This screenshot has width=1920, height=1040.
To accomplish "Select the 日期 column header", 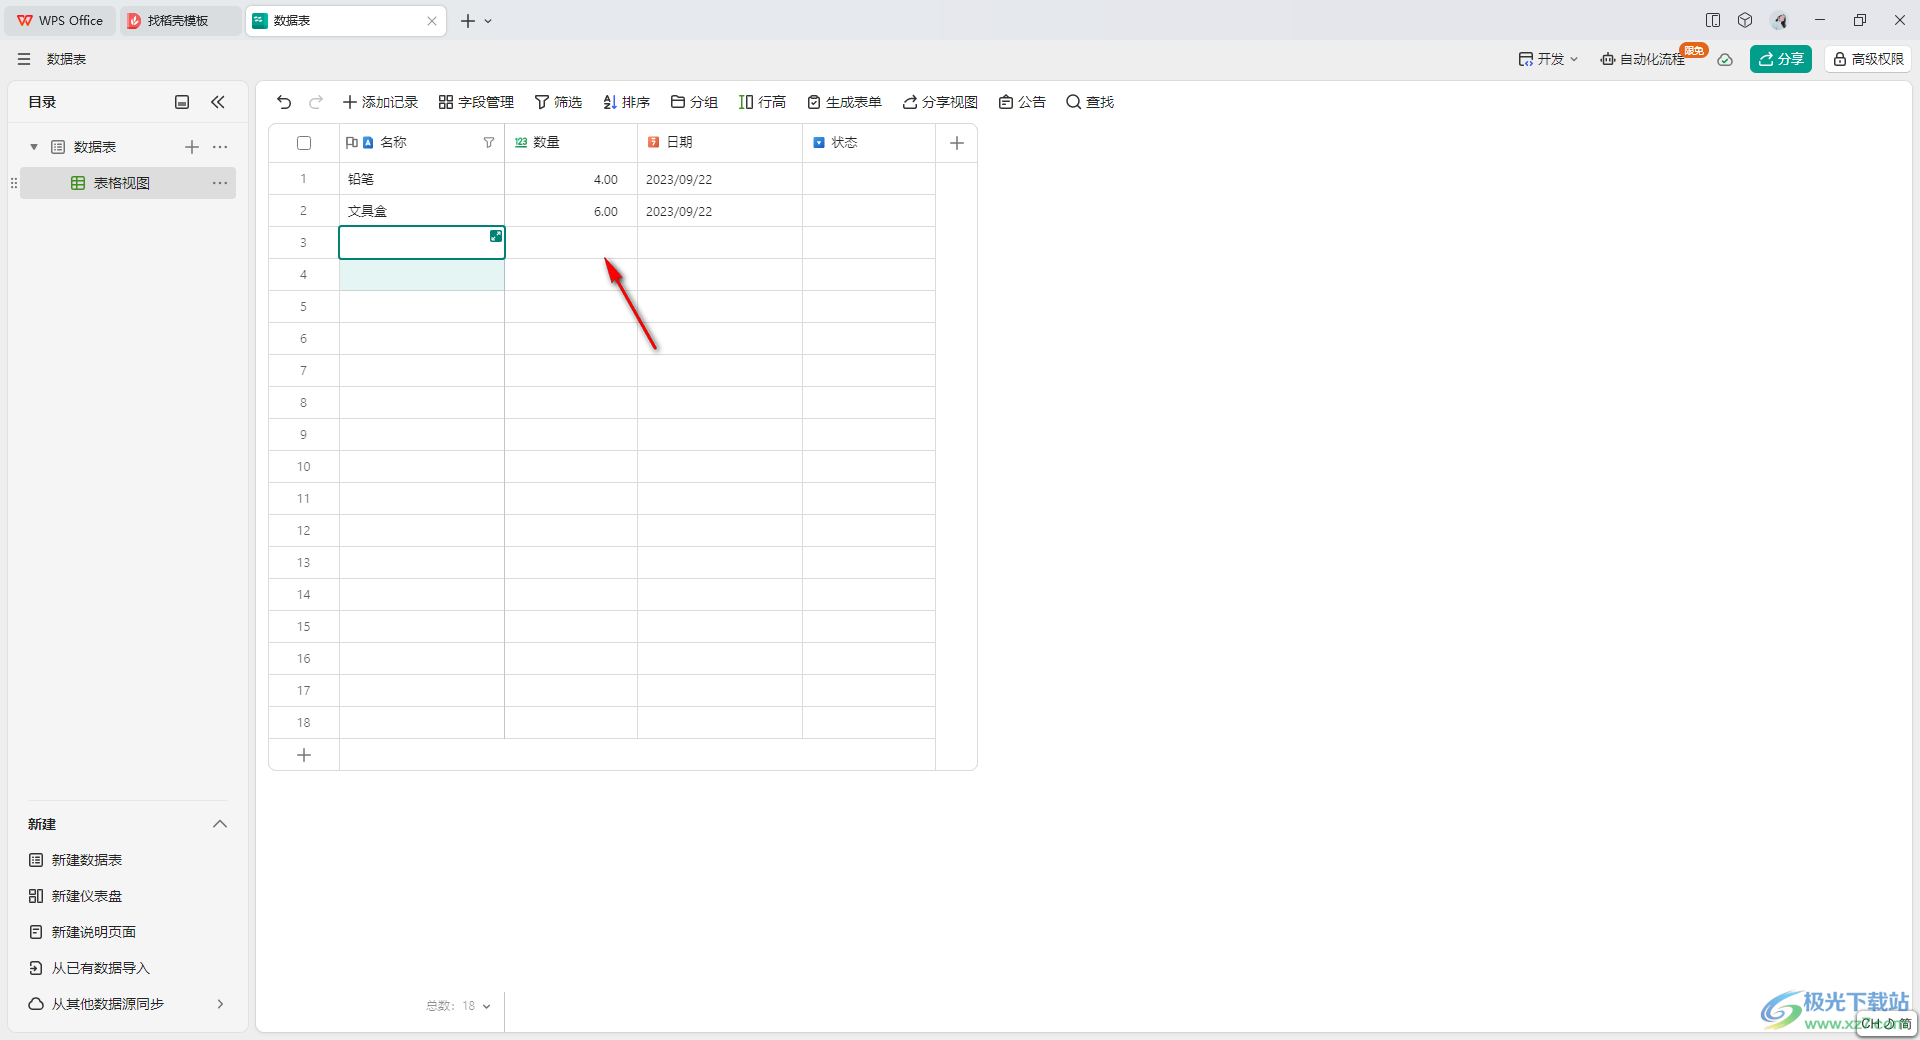I will click(x=720, y=143).
